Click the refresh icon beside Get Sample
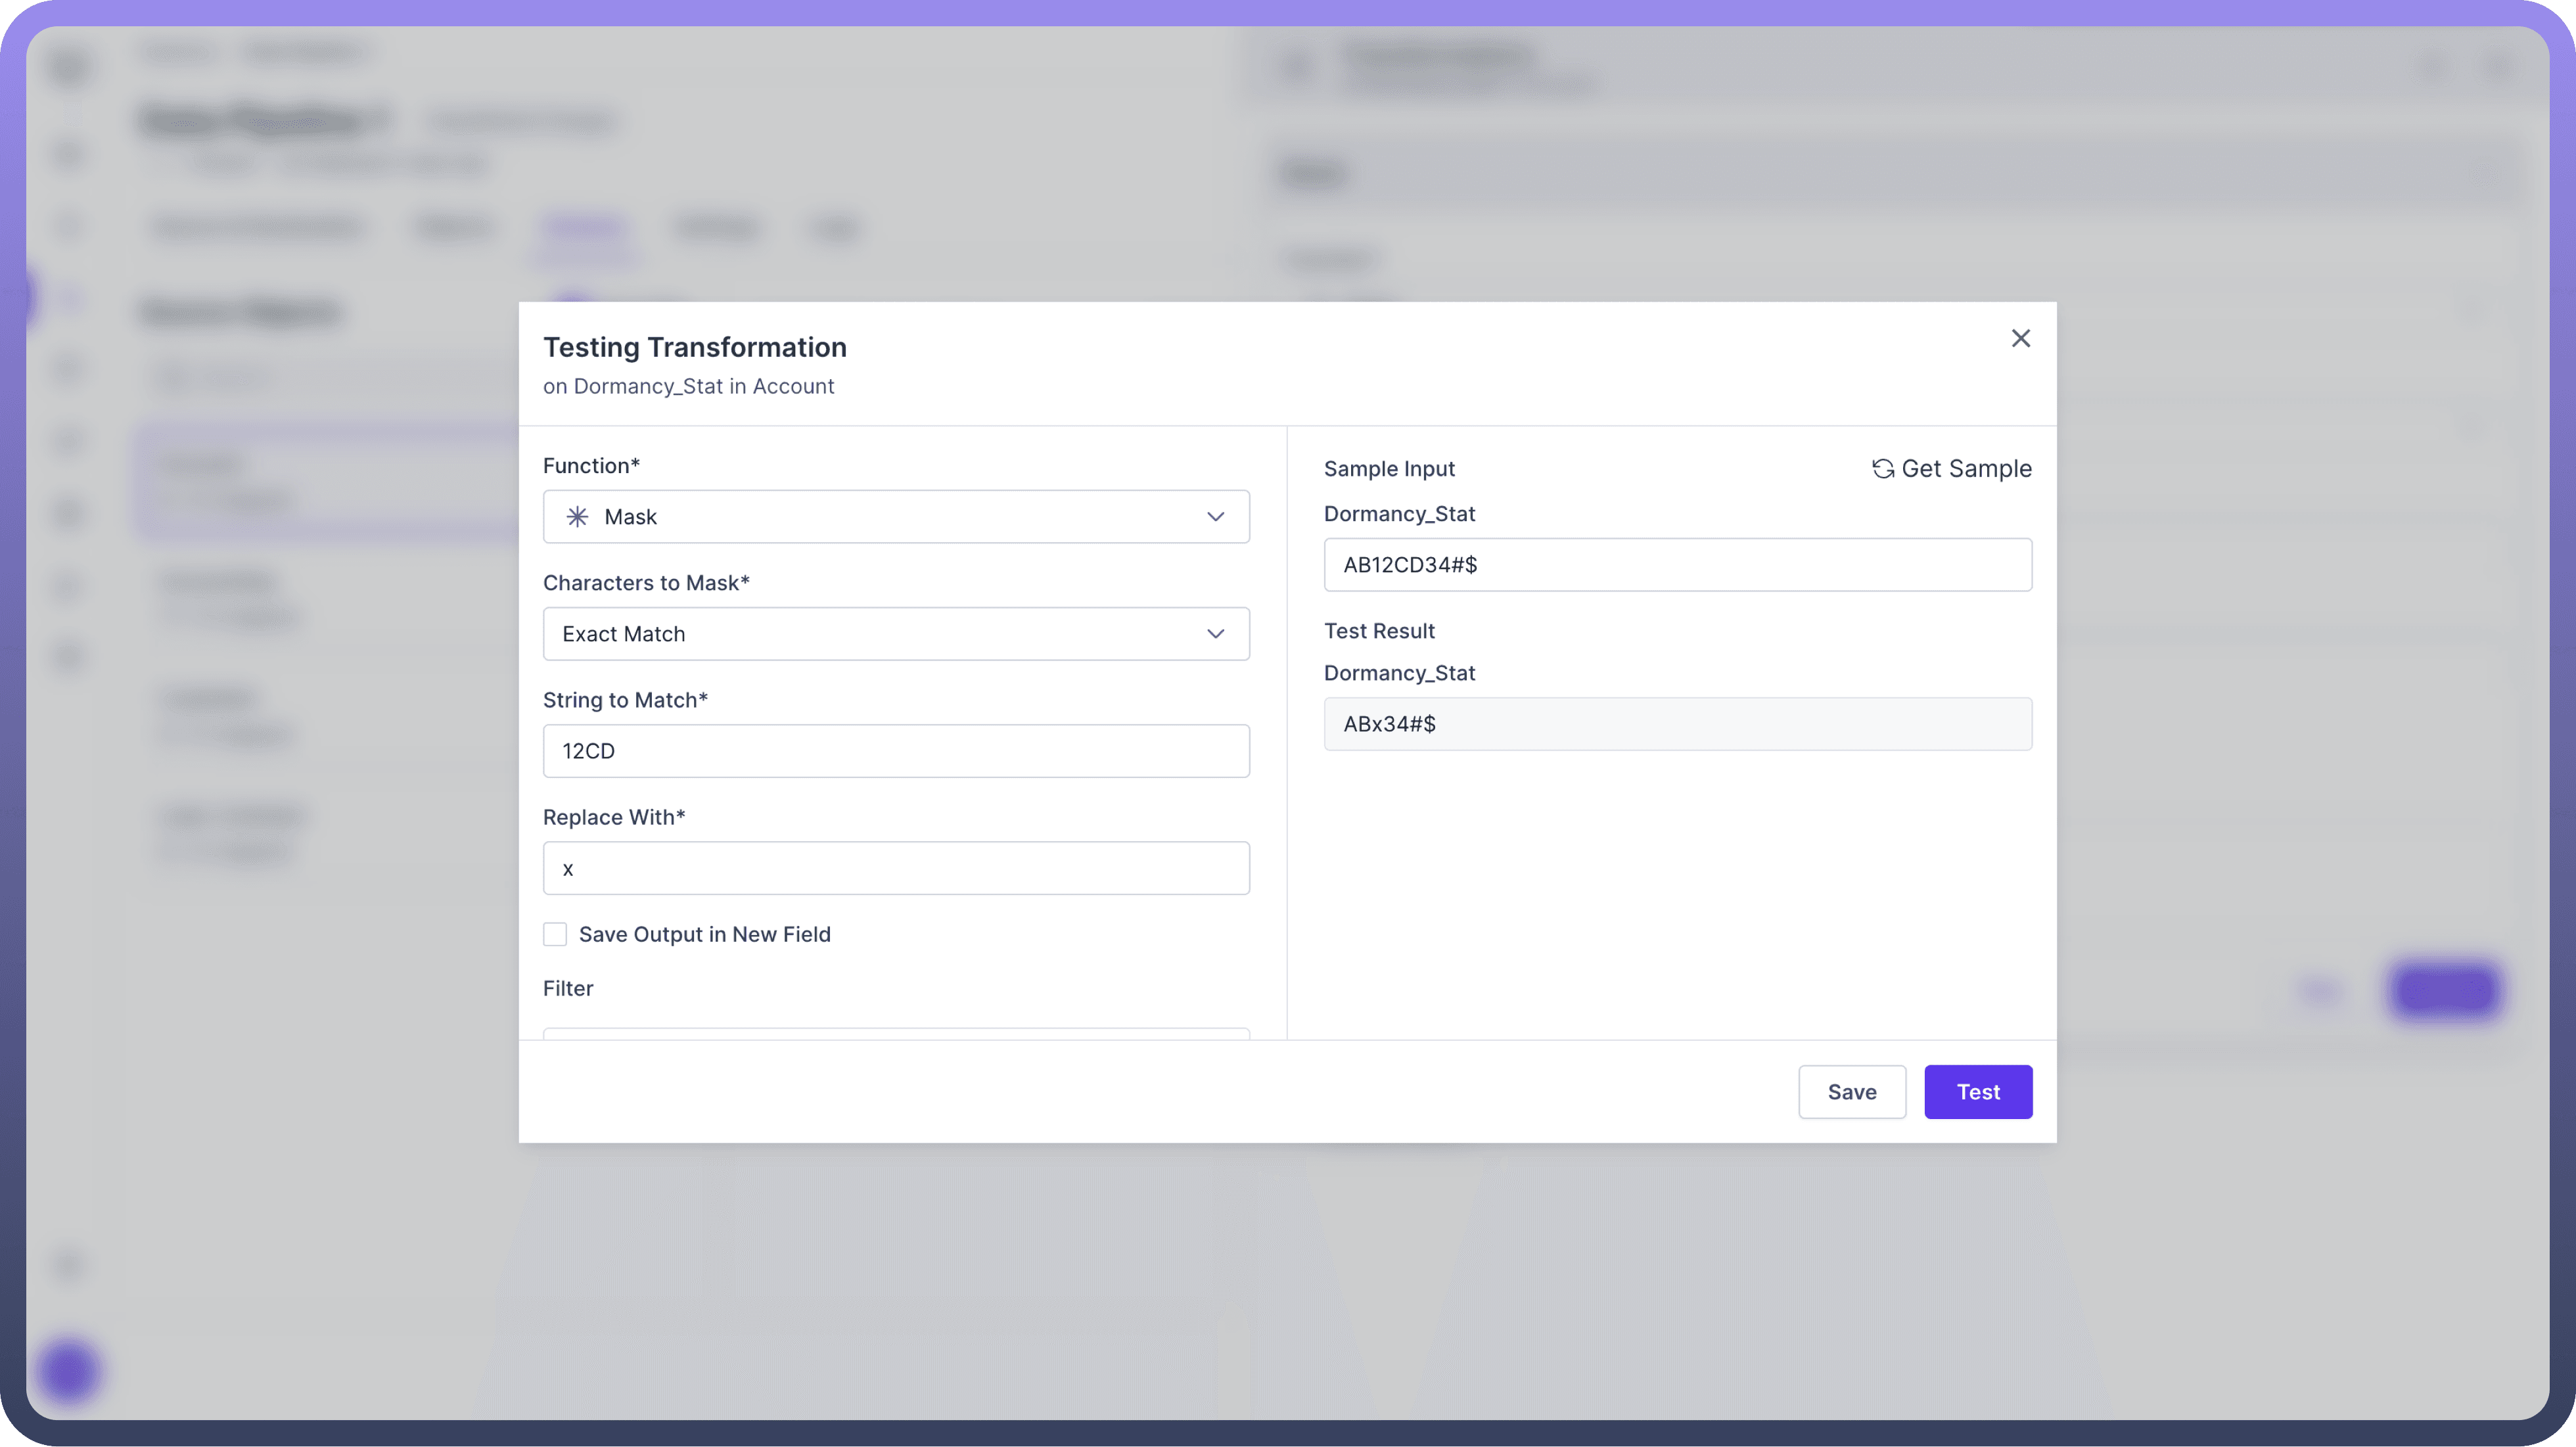Viewport: 2576px width, 1447px height. point(1883,469)
